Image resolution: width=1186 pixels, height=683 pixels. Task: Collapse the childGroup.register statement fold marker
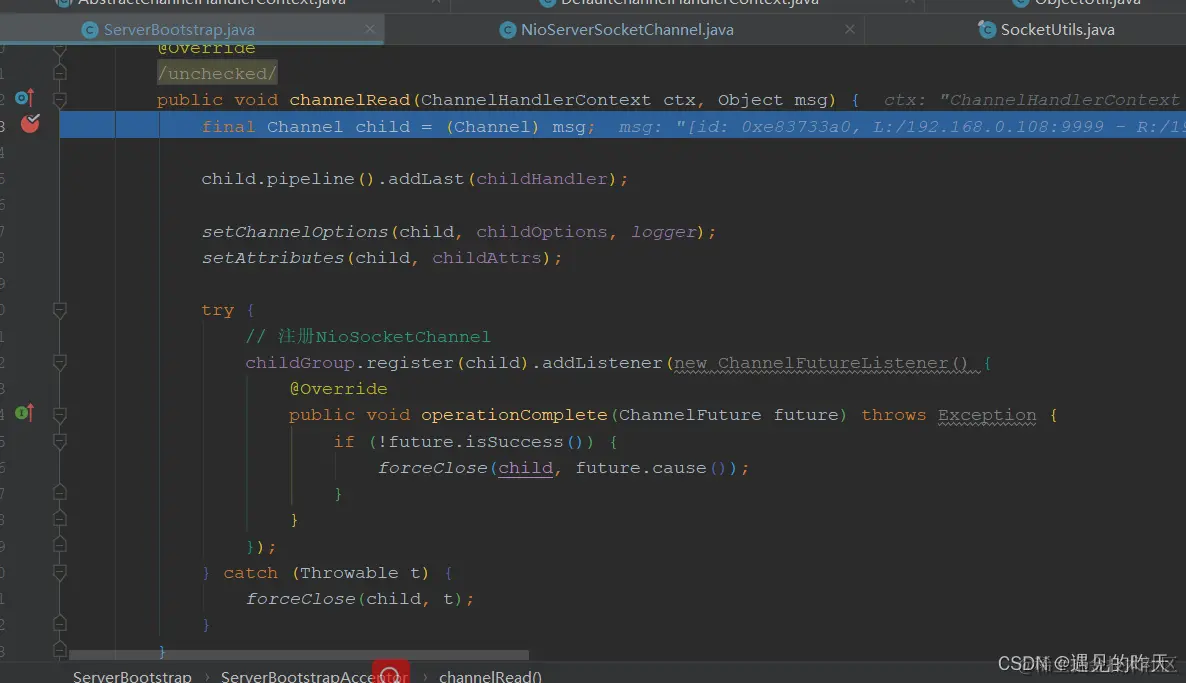tap(60, 362)
